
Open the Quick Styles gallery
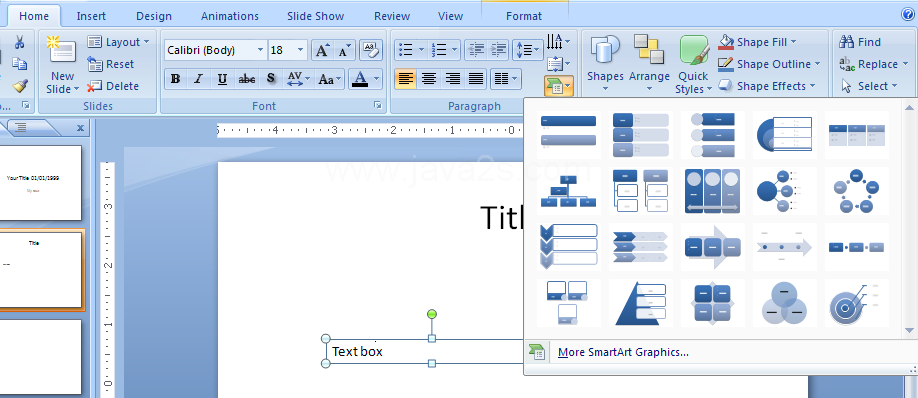(694, 64)
